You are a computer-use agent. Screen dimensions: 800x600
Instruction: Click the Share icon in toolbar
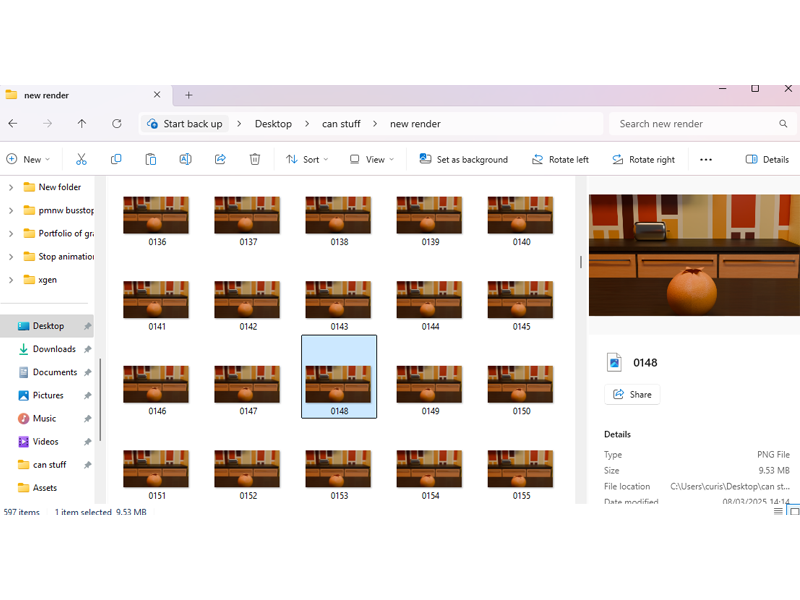220,159
